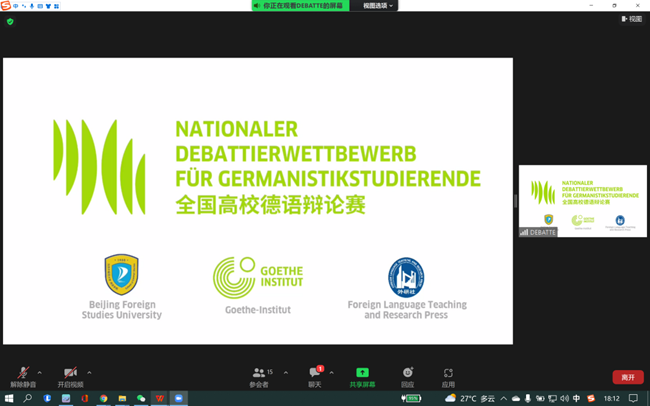Click the network monitor tray icon
Image resolution: width=650 pixels, height=406 pixels.
(552, 399)
